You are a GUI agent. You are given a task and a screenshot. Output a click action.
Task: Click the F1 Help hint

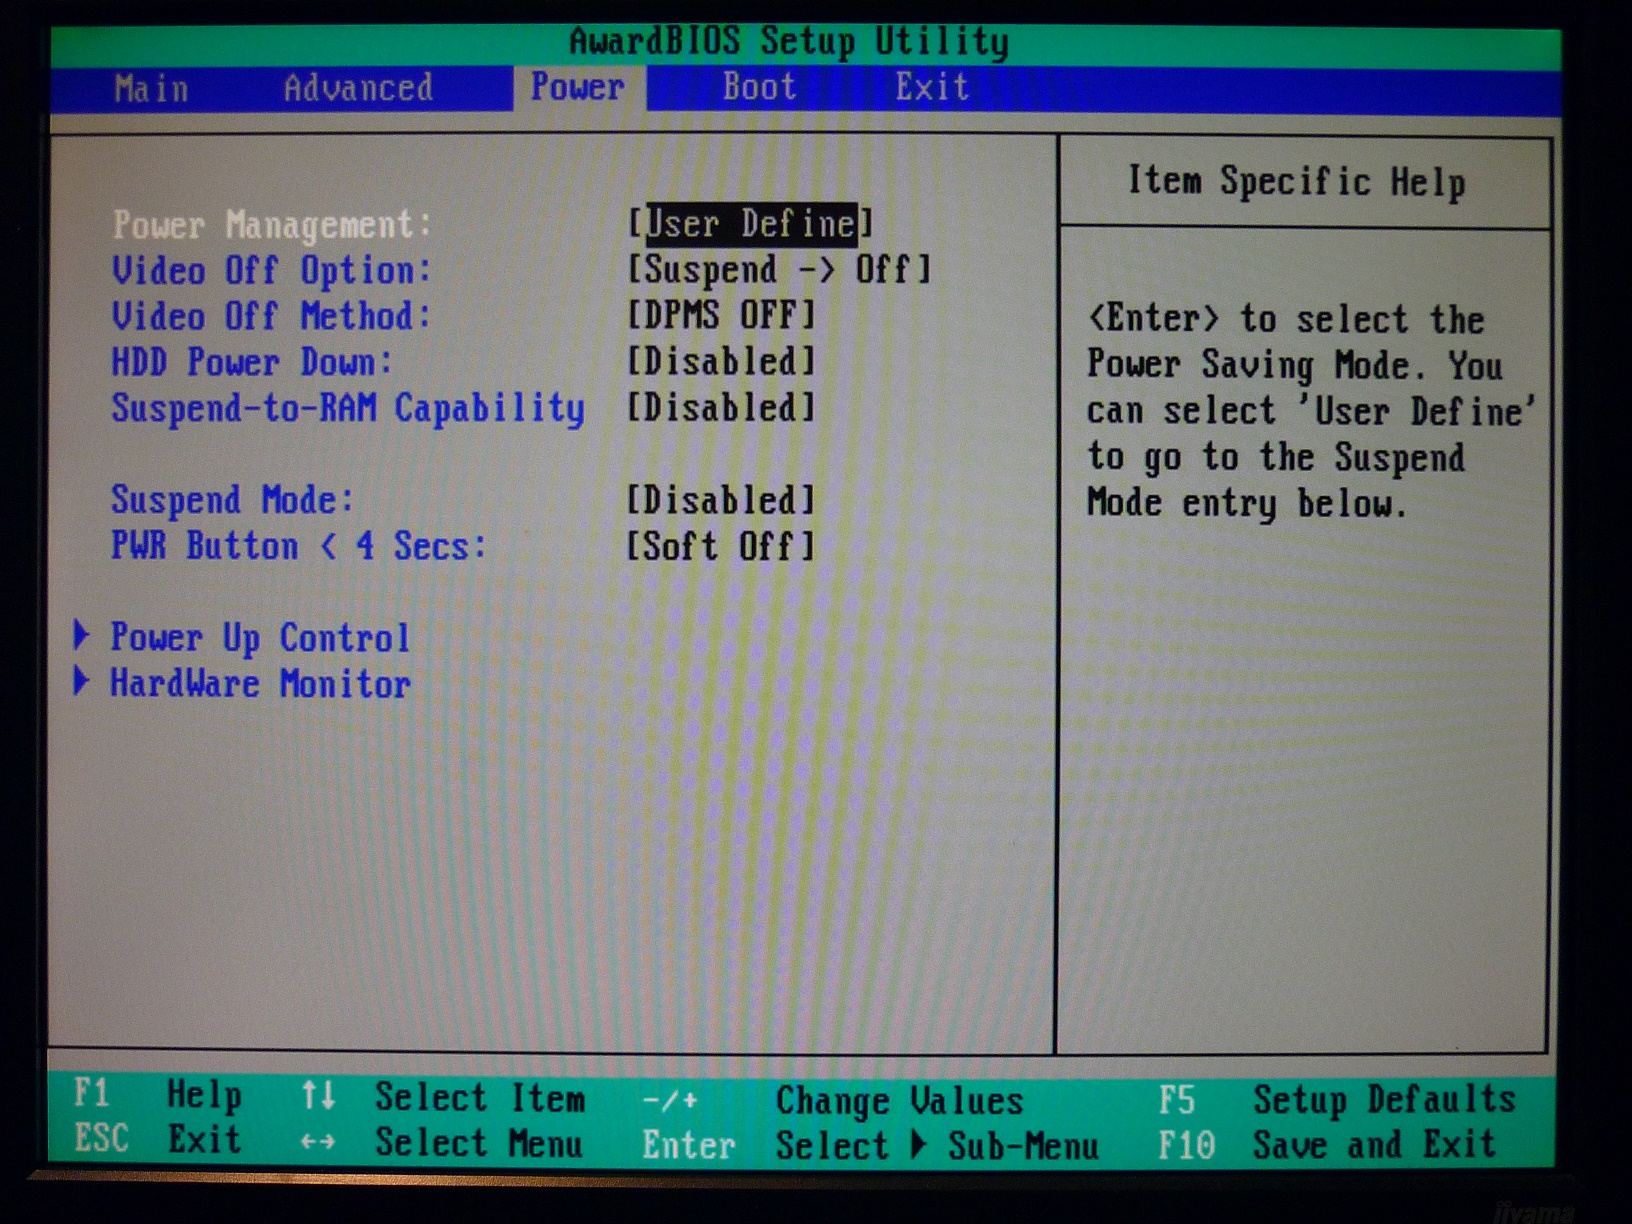(157, 1095)
